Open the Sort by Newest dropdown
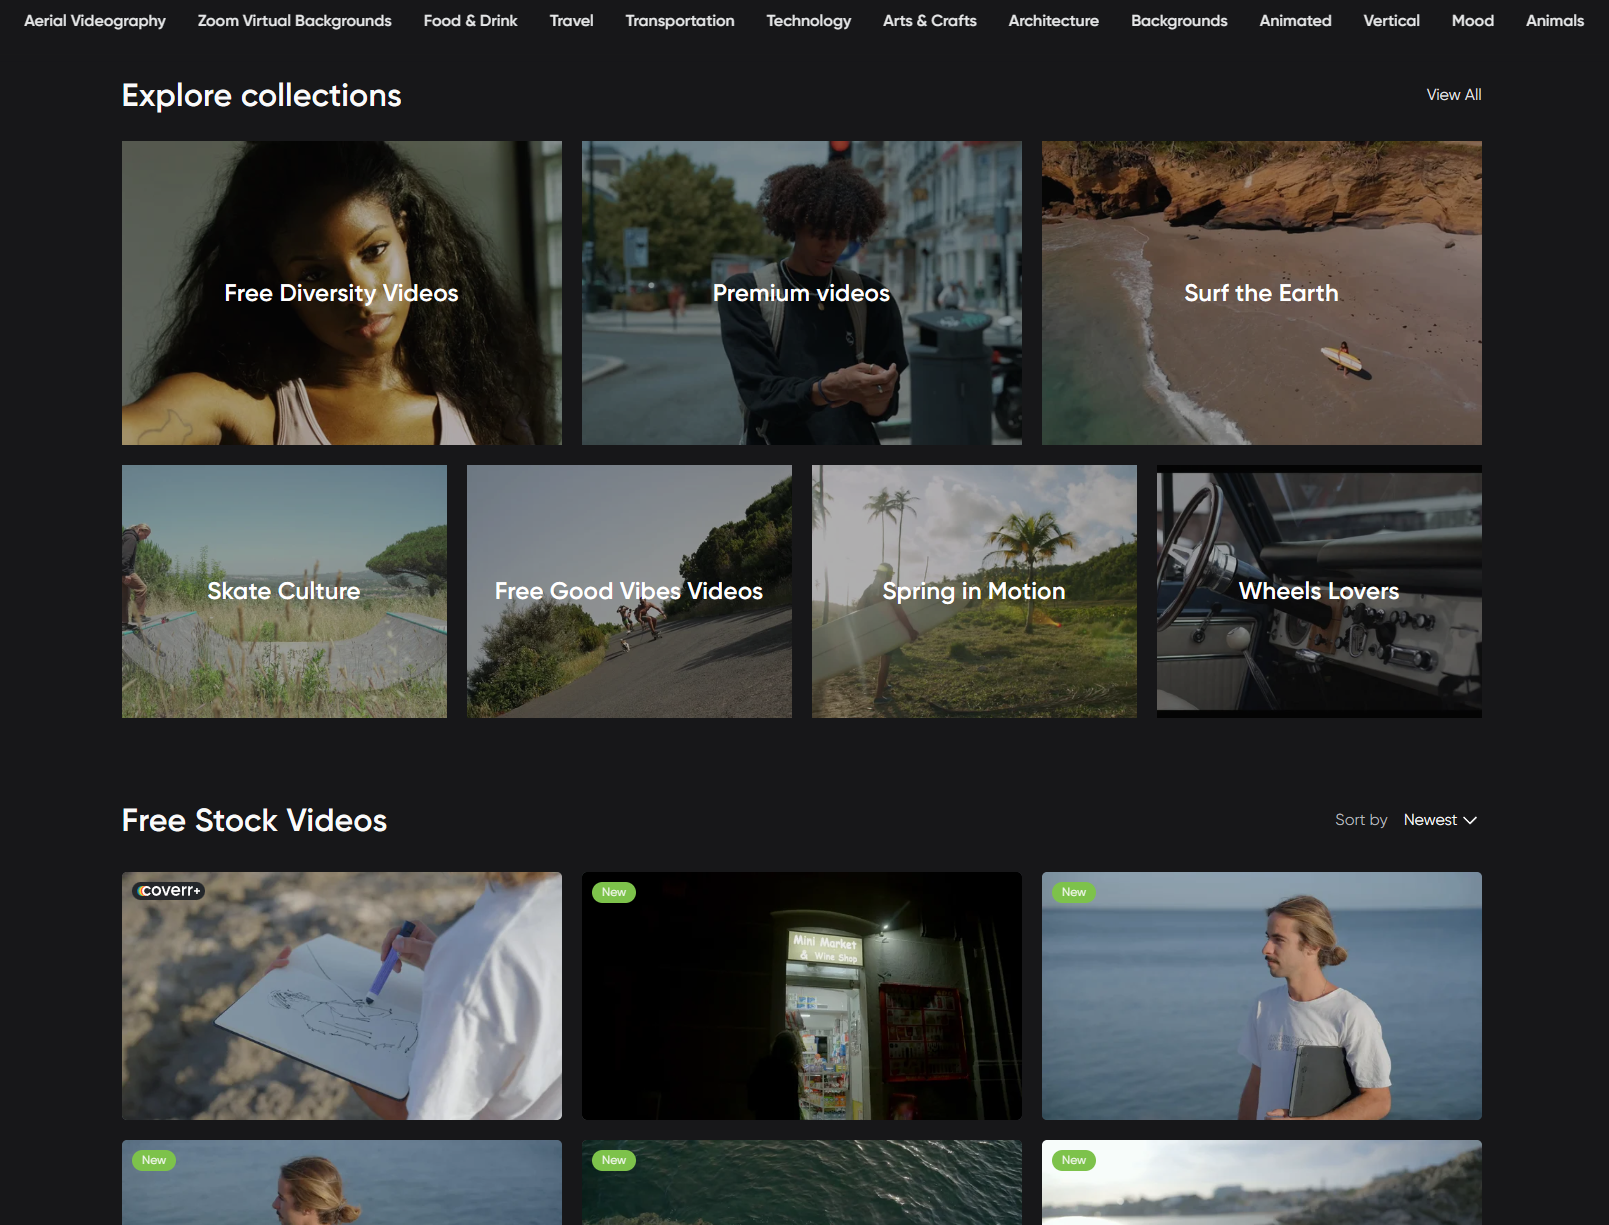This screenshot has width=1609, height=1225. [1440, 820]
